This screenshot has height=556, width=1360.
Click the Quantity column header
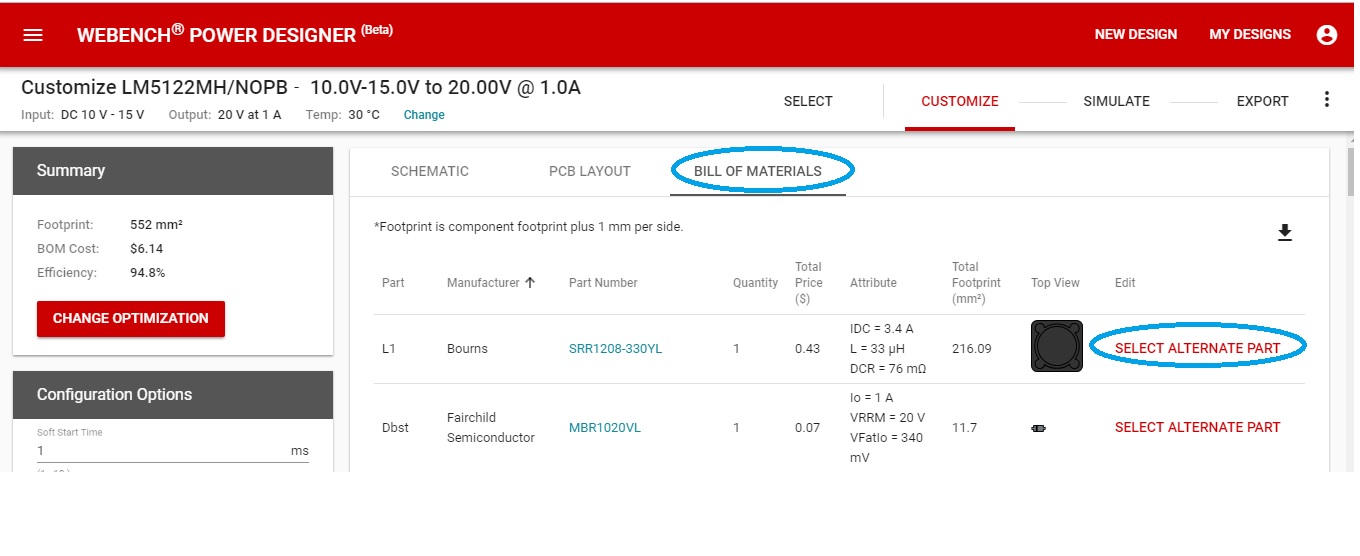click(x=755, y=283)
